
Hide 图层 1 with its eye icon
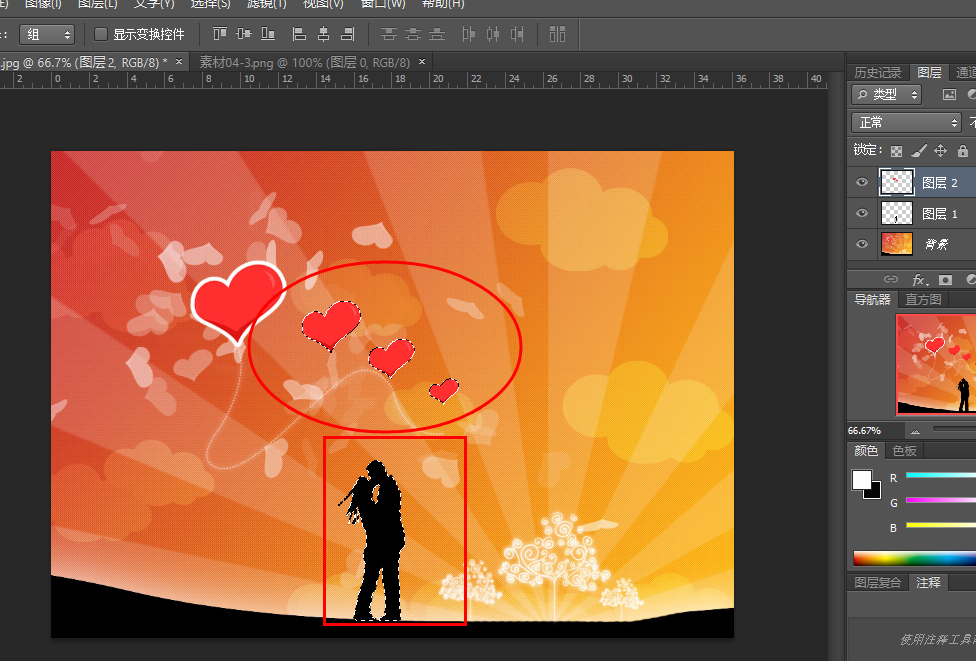pos(862,213)
